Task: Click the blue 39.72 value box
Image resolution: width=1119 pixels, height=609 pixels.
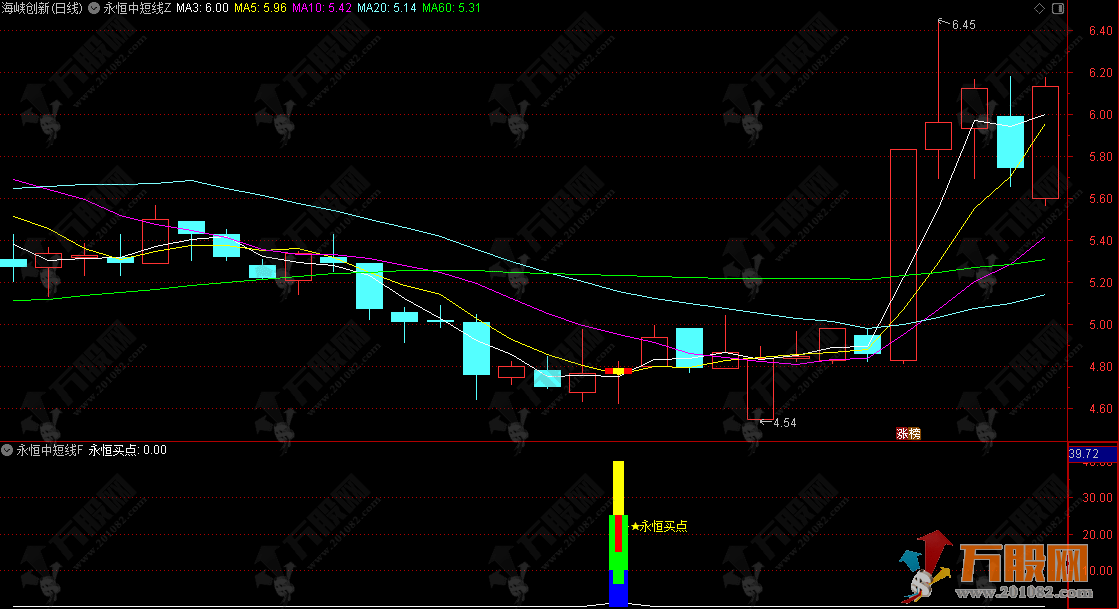Action: pyautogui.click(x=1093, y=454)
